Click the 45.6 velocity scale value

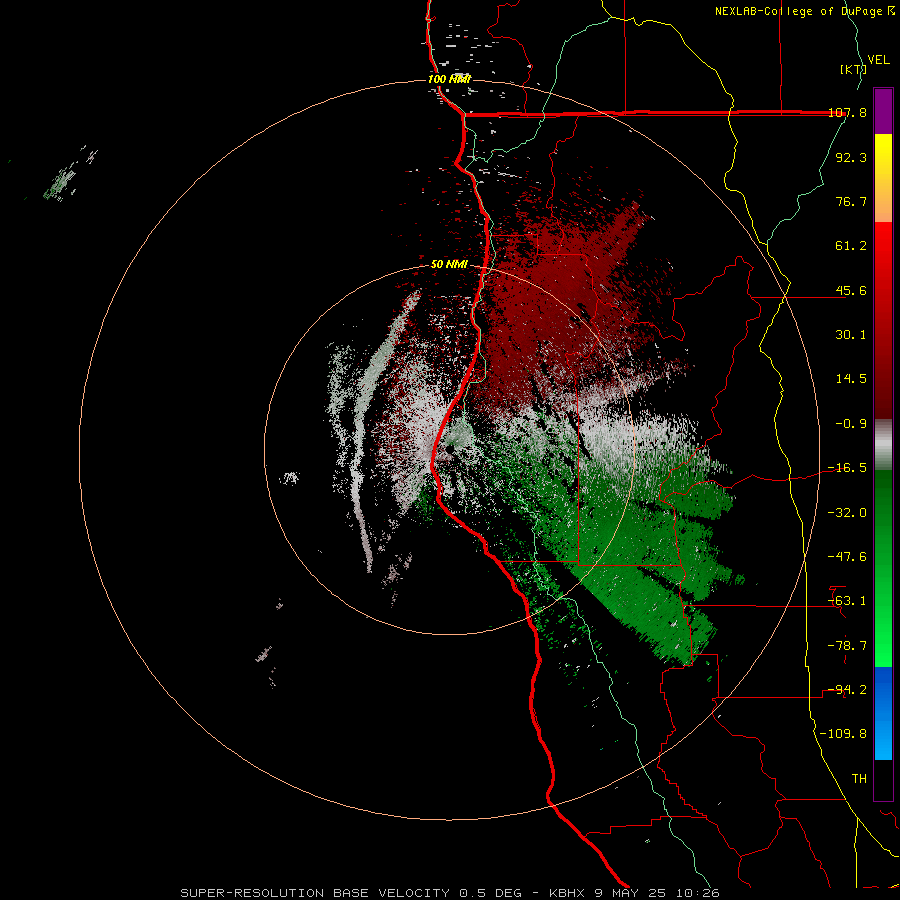[851, 290]
